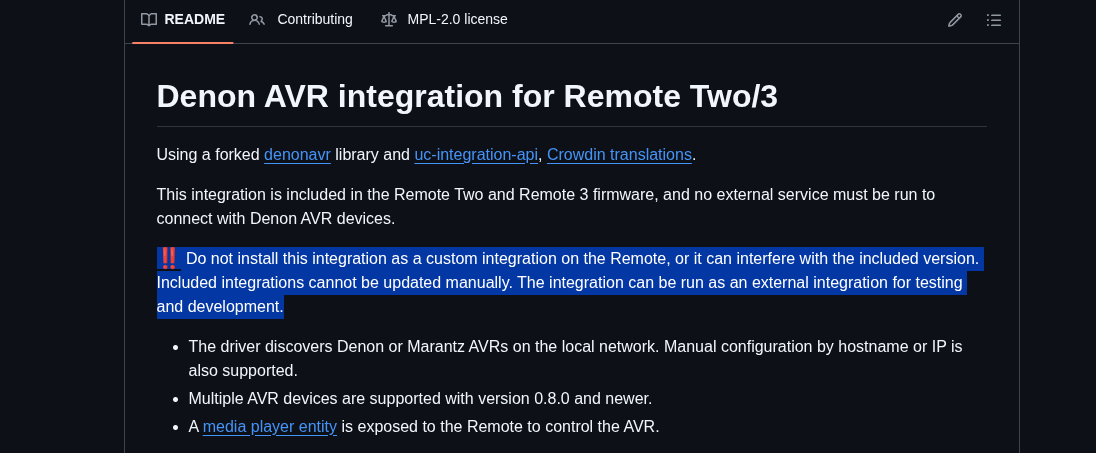Viewport: 1096px width, 453px height.
Task: Click the balance scale license icon
Action: tap(389, 19)
